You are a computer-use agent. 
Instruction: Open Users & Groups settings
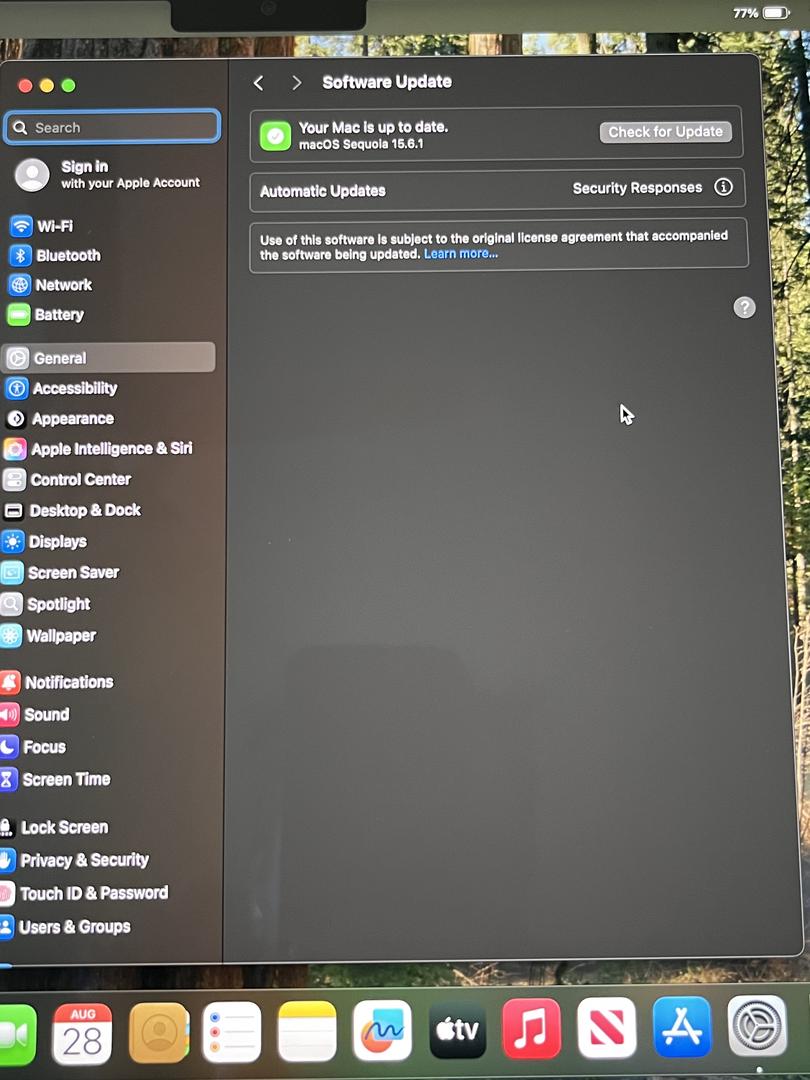(65, 927)
